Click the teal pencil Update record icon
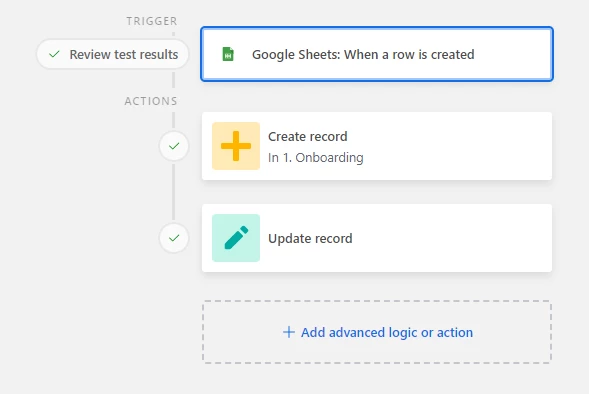This screenshot has height=394, width=589. click(236, 238)
